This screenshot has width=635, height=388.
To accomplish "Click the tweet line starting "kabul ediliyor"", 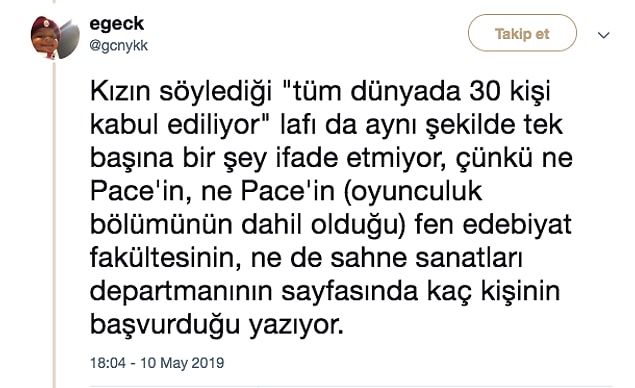I will pyautogui.click(x=326, y=125).
